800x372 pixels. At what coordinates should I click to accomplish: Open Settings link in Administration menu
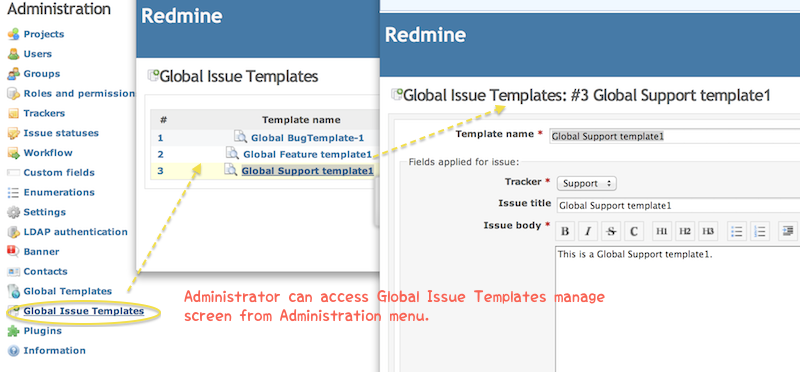(44, 212)
